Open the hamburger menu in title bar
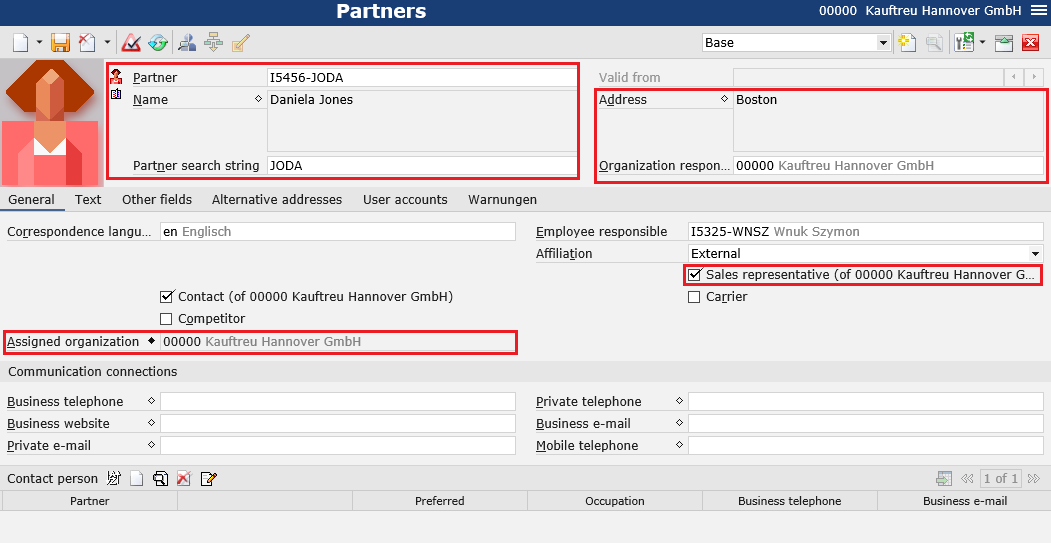This screenshot has width=1051, height=543. tap(1038, 11)
